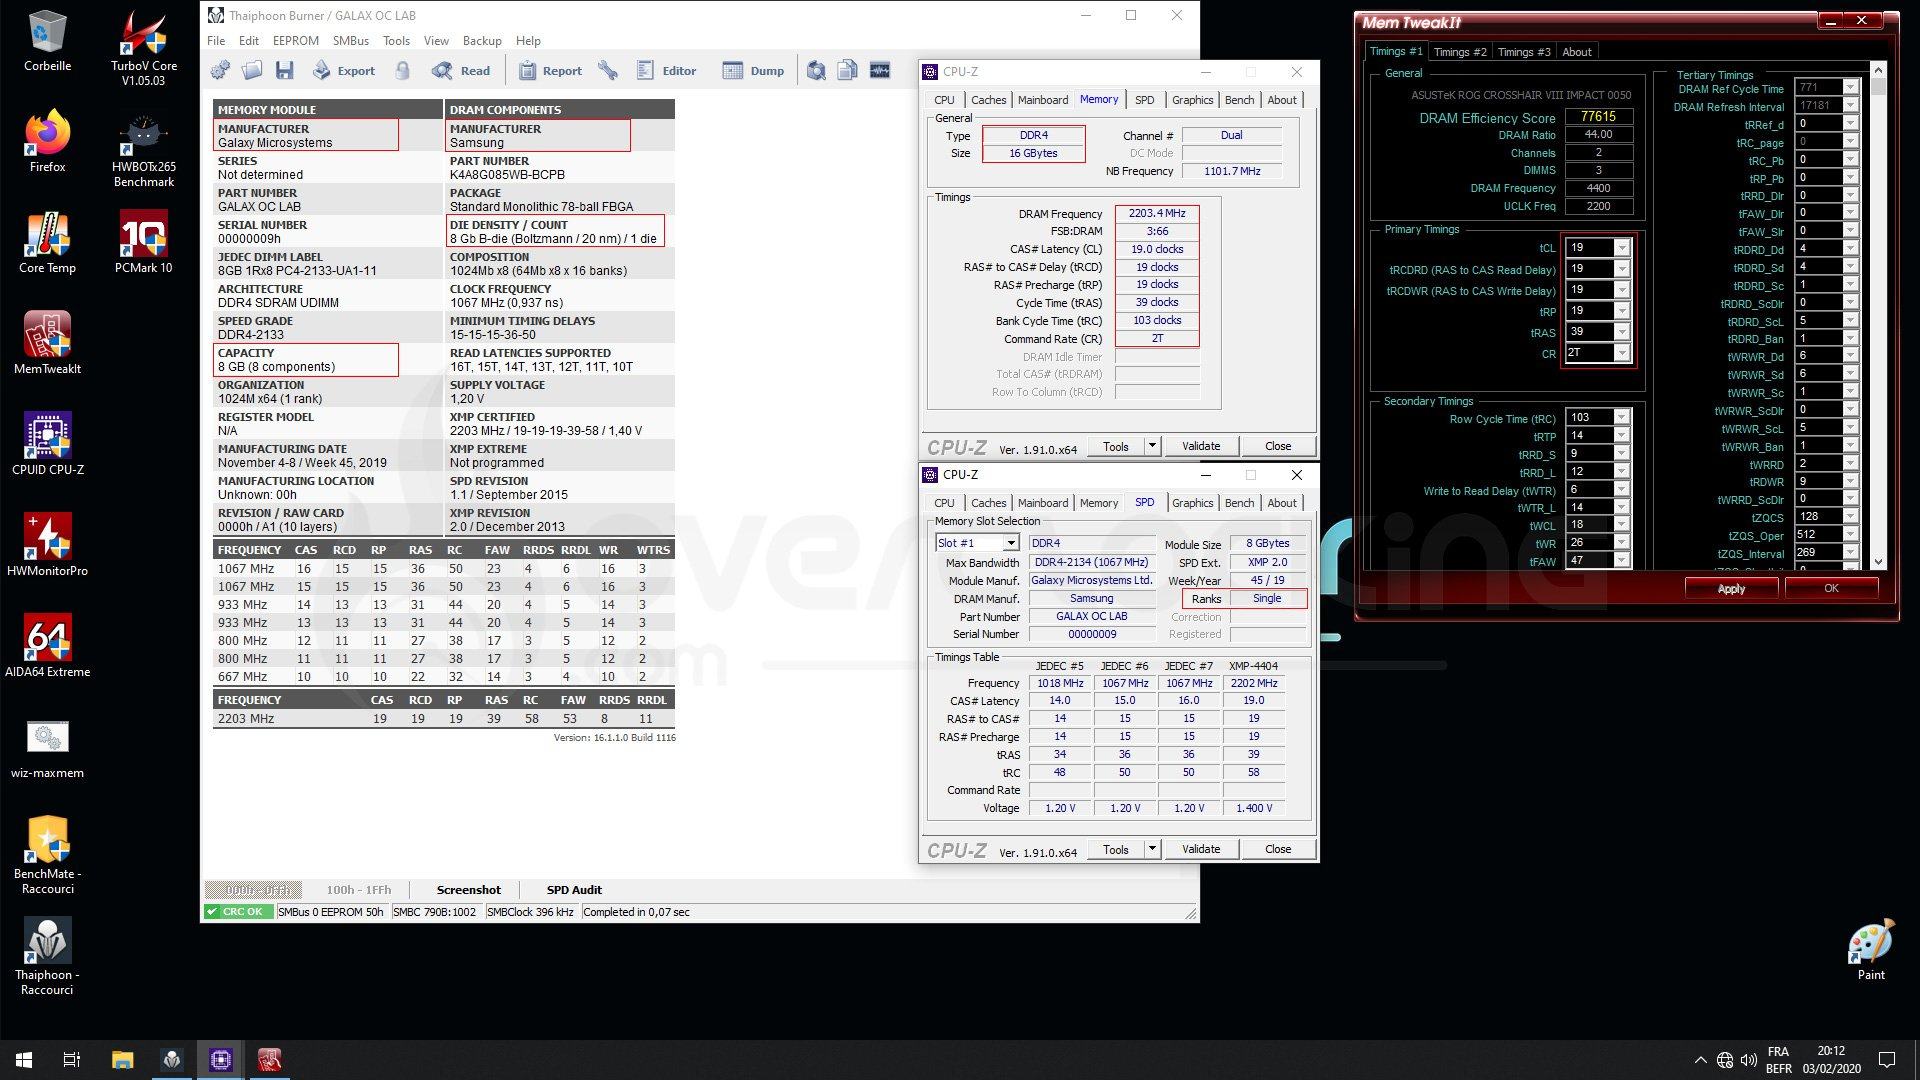Click Validate button in upper CPU-Z window

[1201, 446]
